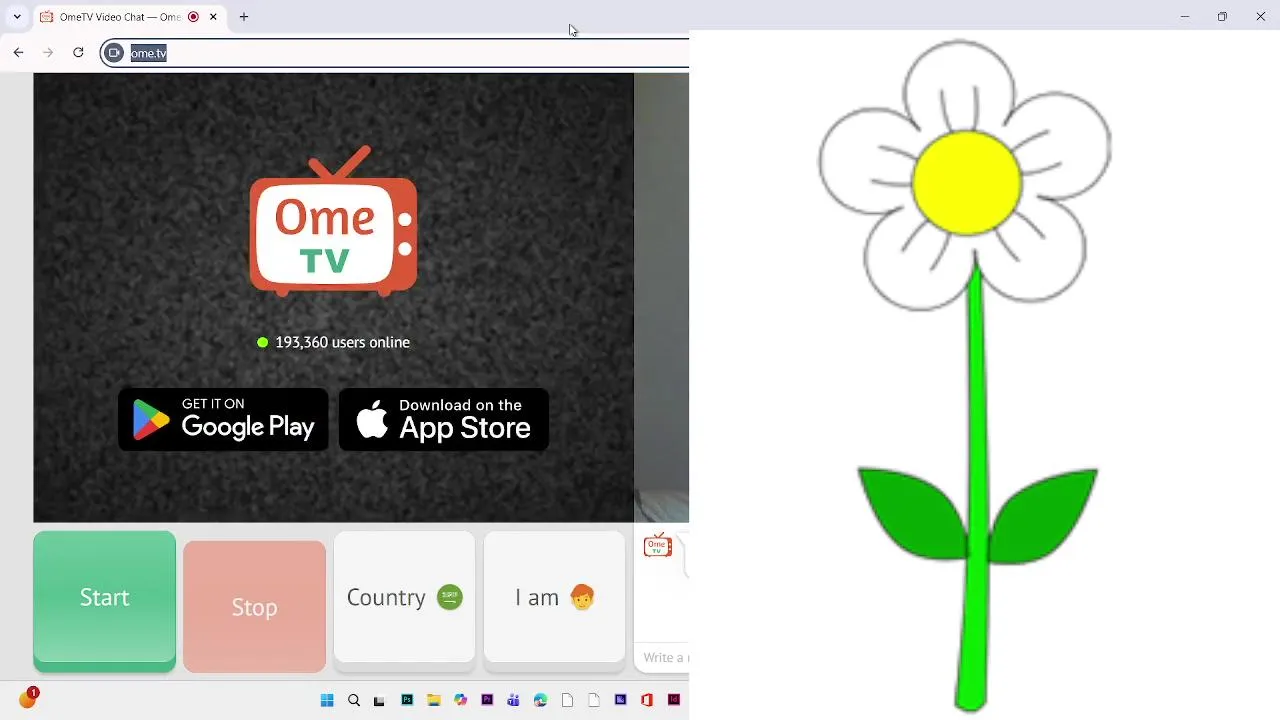Open Copilot from the taskbar
1280x720 pixels.
coord(460,700)
